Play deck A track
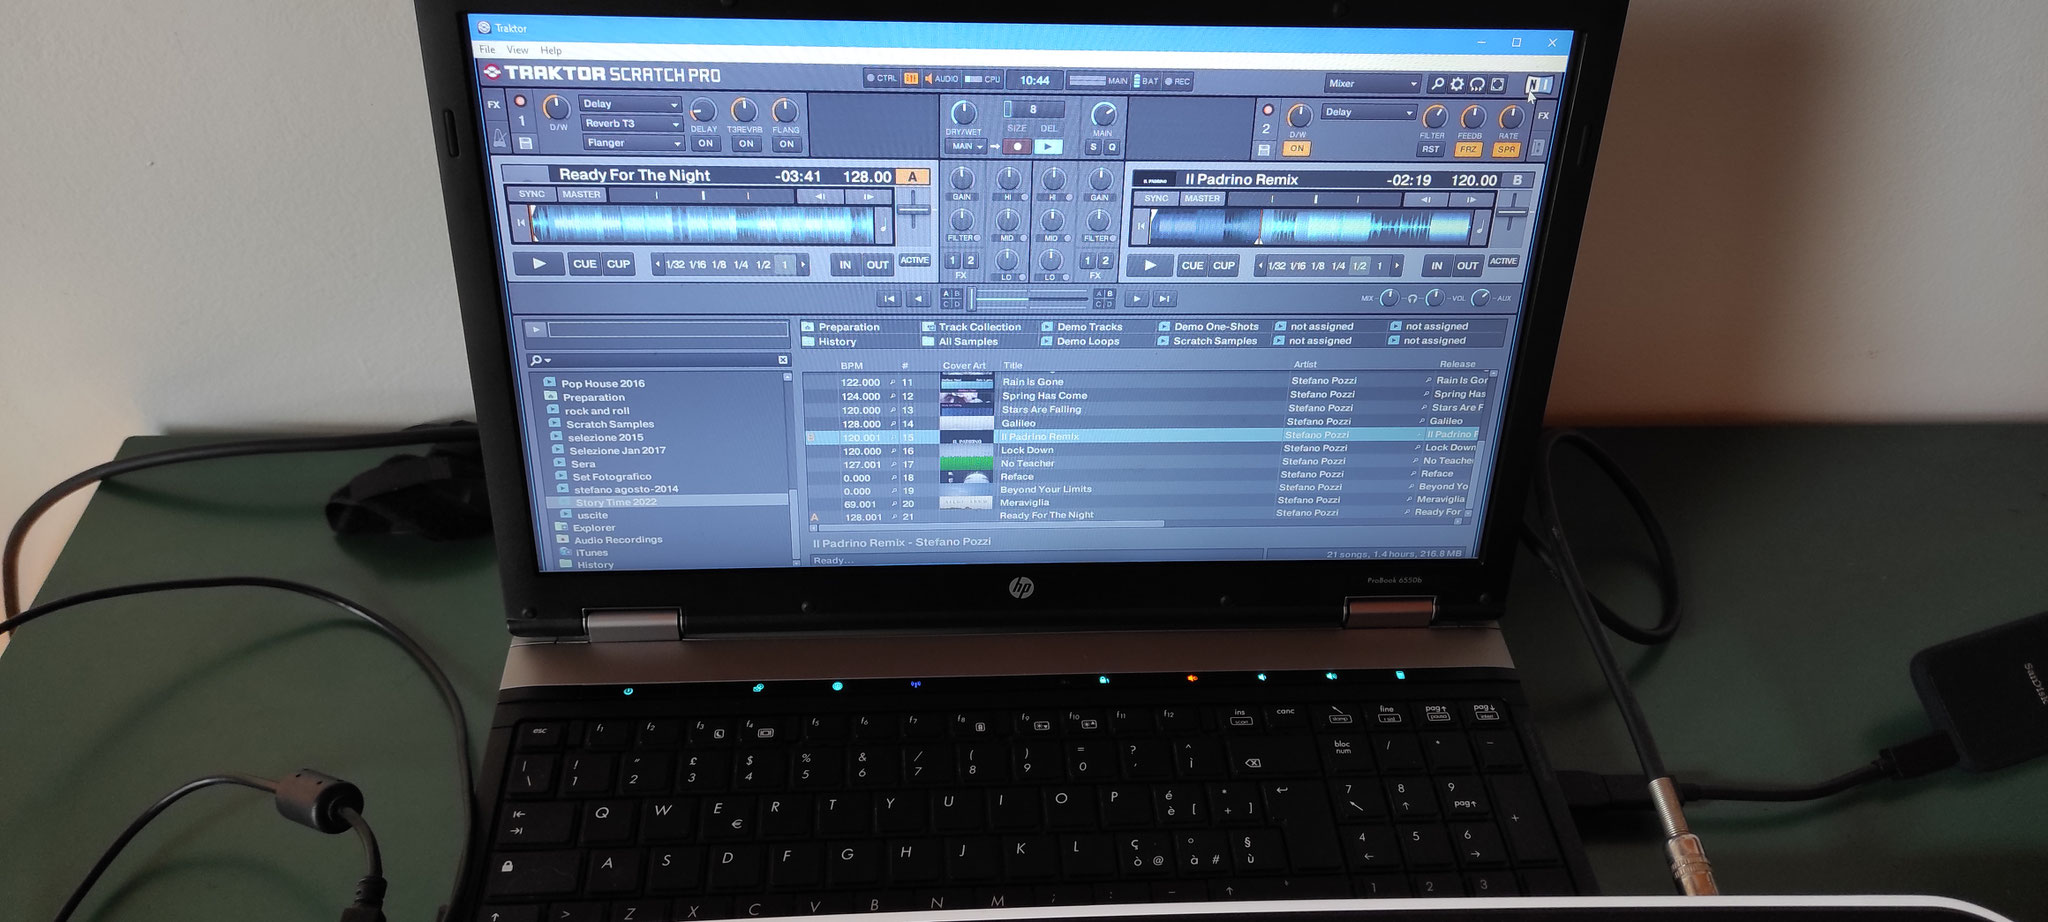The height and width of the screenshot is (922, 2048). (x=539, y=264)
